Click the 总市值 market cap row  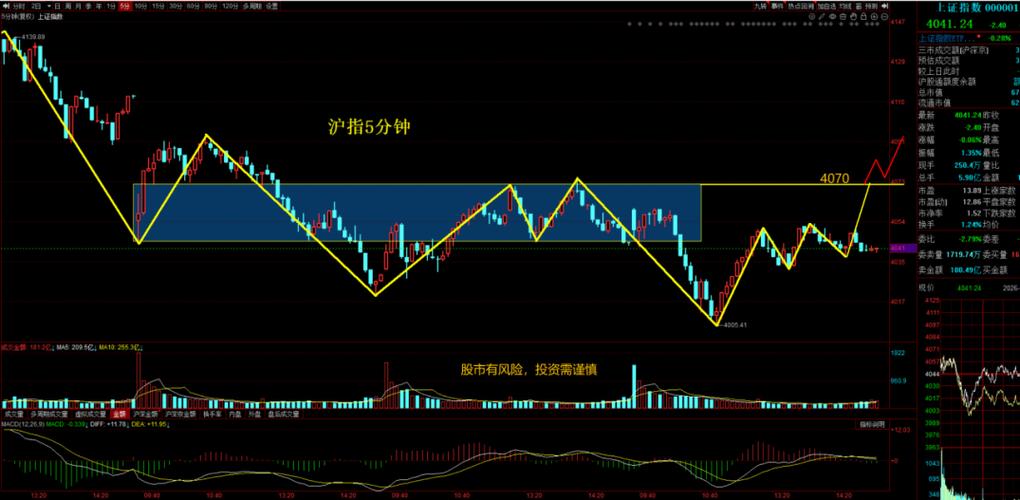pos(969,92)
